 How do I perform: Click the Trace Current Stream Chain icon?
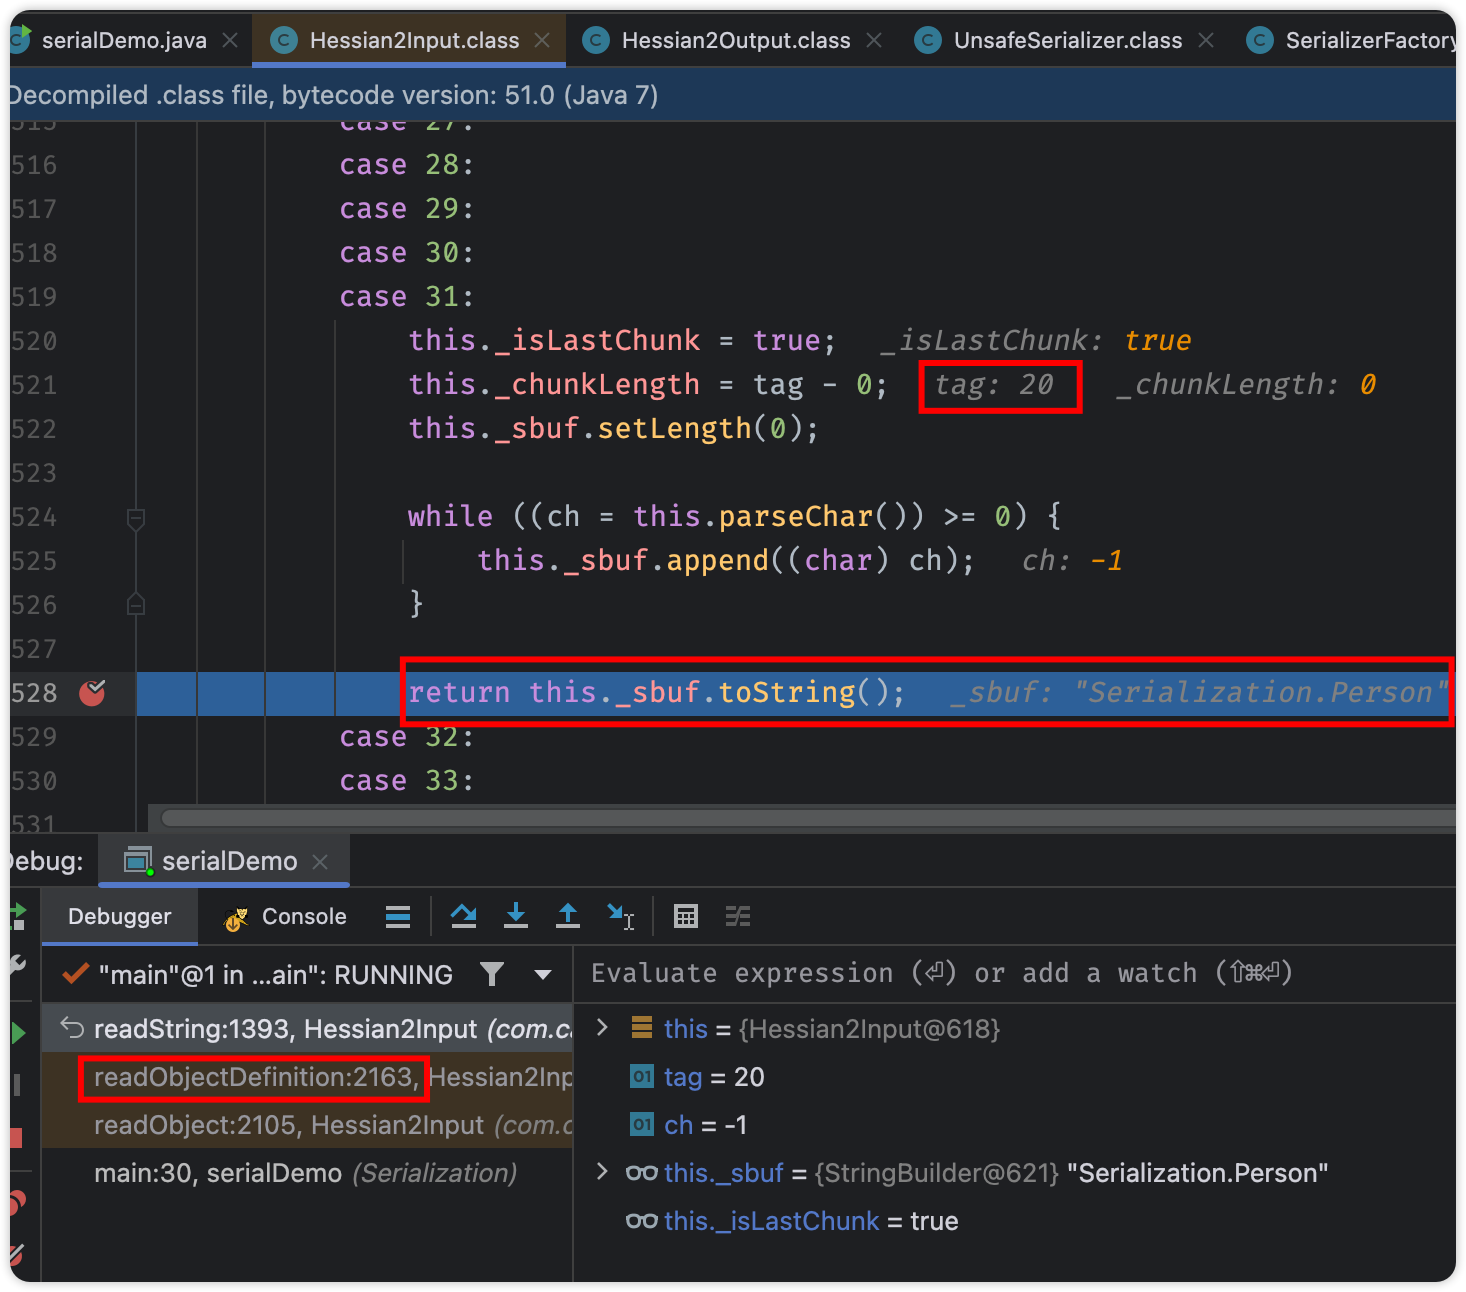(738, 916)
